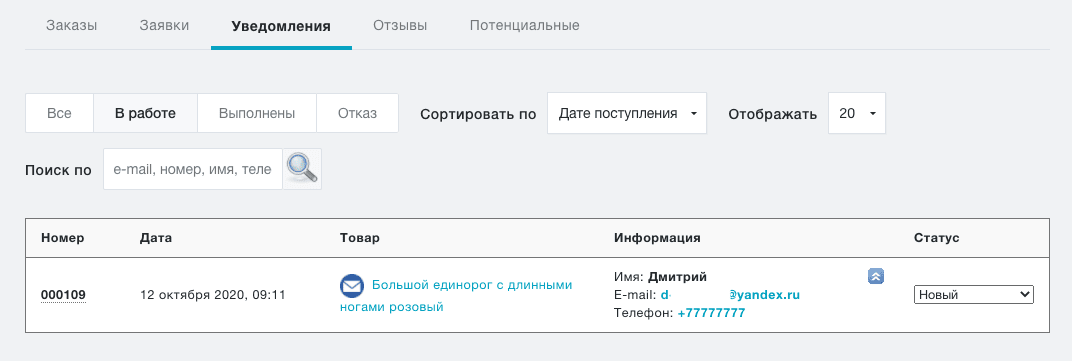The image size is (1072, 361).
Task: Select the Отказ filter button
Action: click(358, 113)
